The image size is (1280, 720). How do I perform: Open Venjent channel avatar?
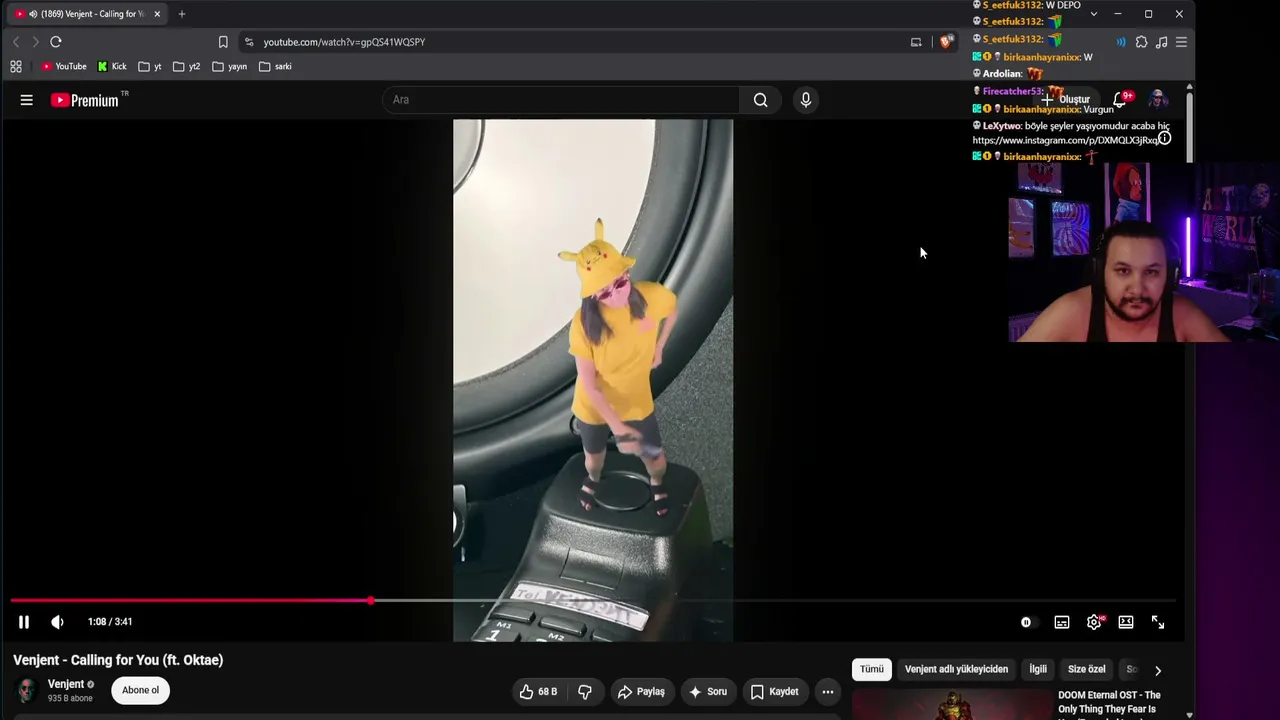[x=27, y=690]
